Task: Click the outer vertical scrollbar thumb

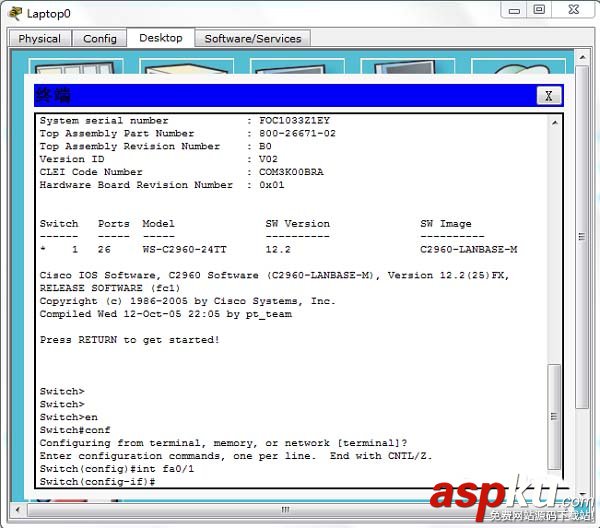Action: (x=582, y=237)
